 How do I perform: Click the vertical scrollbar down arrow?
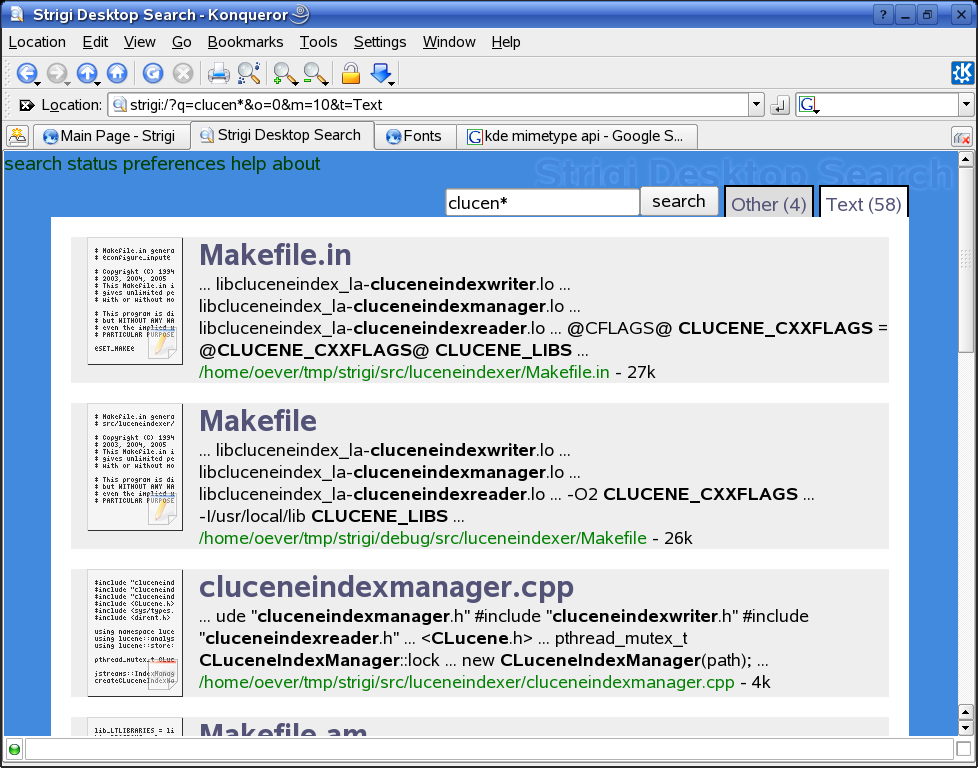965,729
